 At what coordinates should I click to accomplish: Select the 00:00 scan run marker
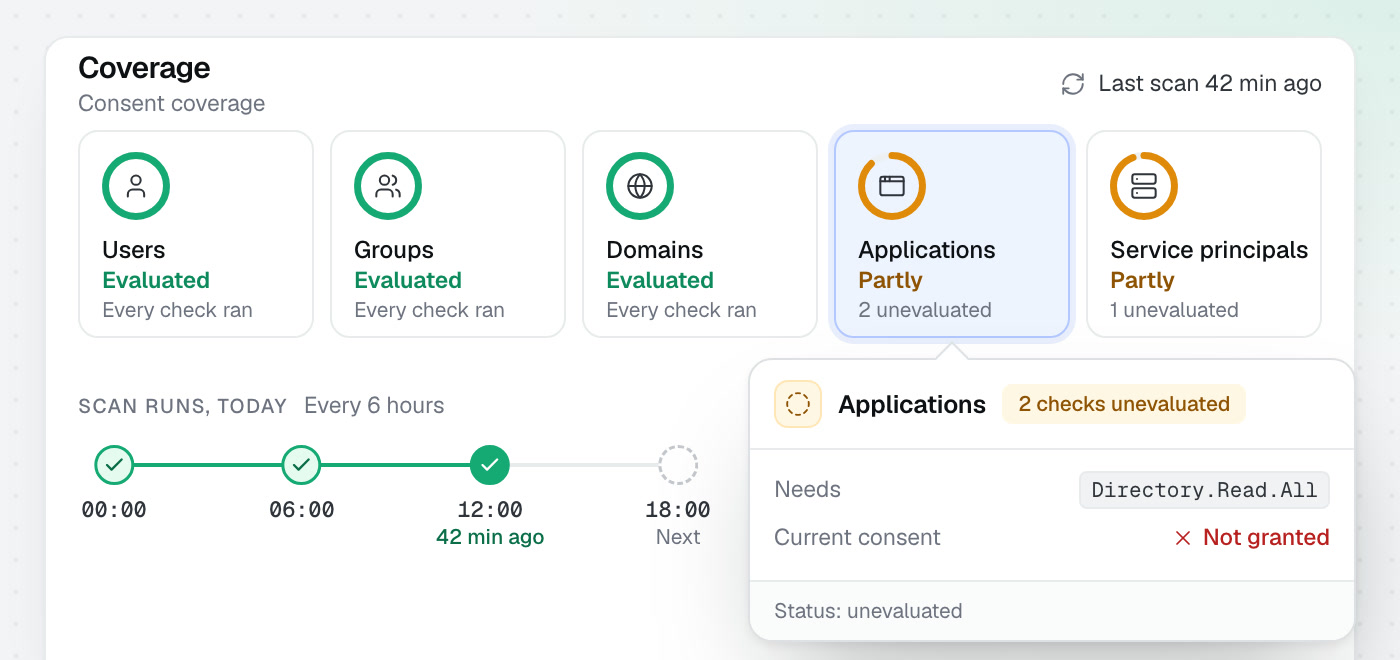coord(114,464)
